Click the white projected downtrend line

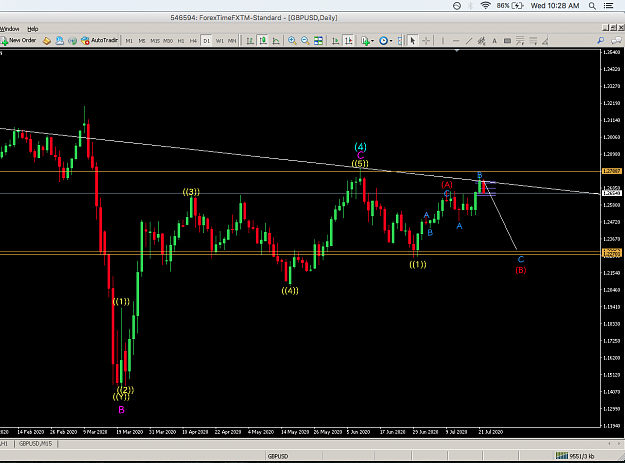point(501,216)
